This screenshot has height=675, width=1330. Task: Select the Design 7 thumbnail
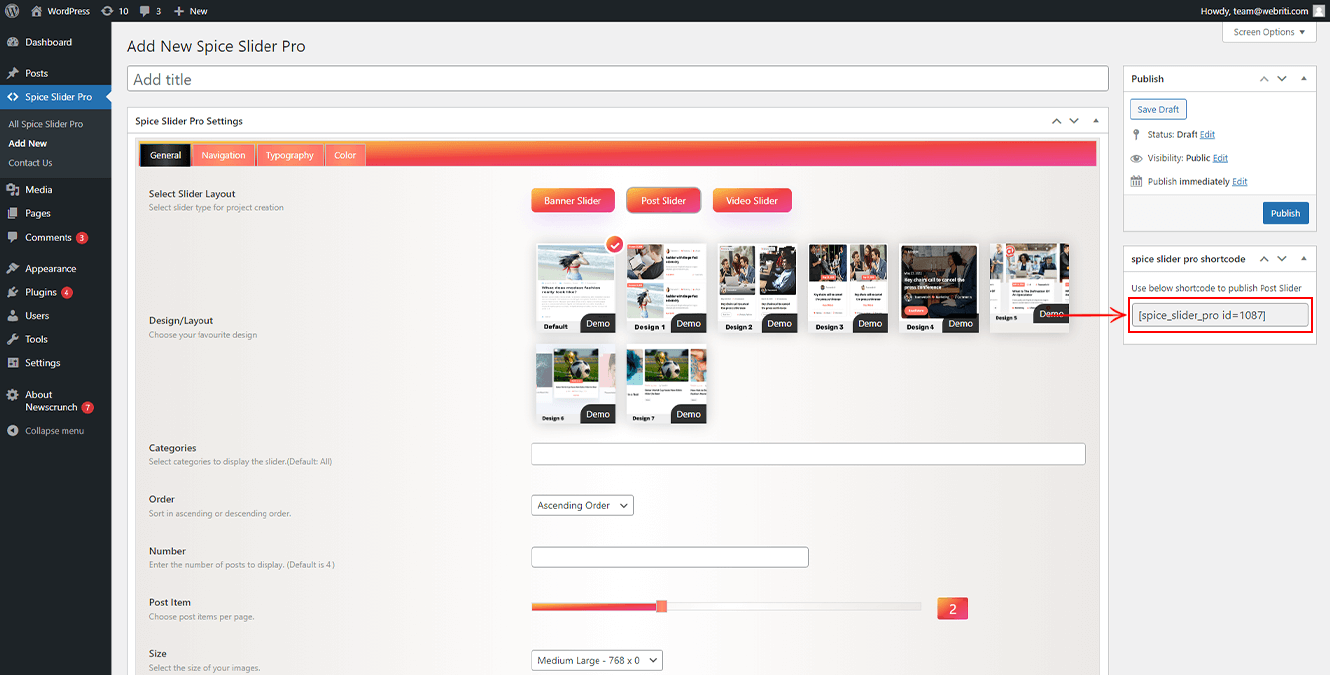pyautogui.click(x=666, y=384)
